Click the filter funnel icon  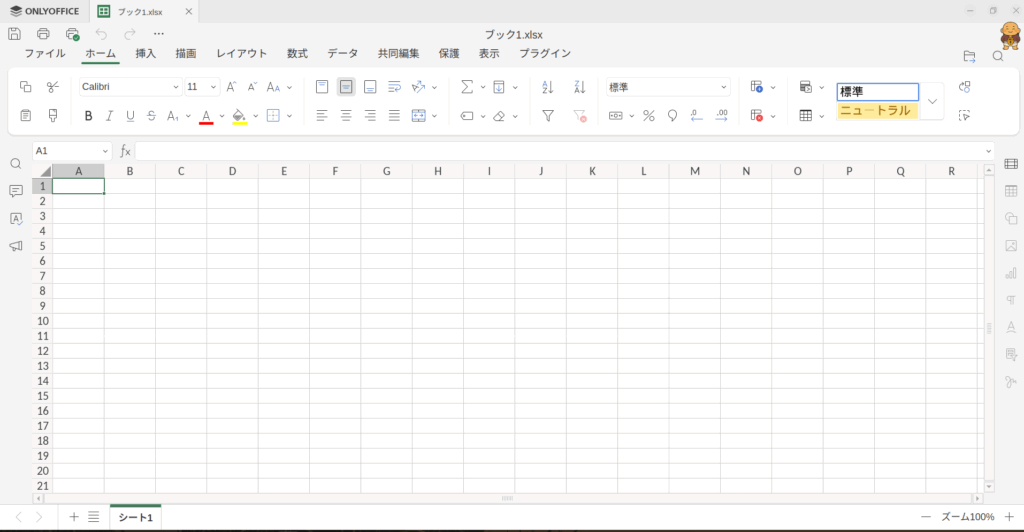548,116
